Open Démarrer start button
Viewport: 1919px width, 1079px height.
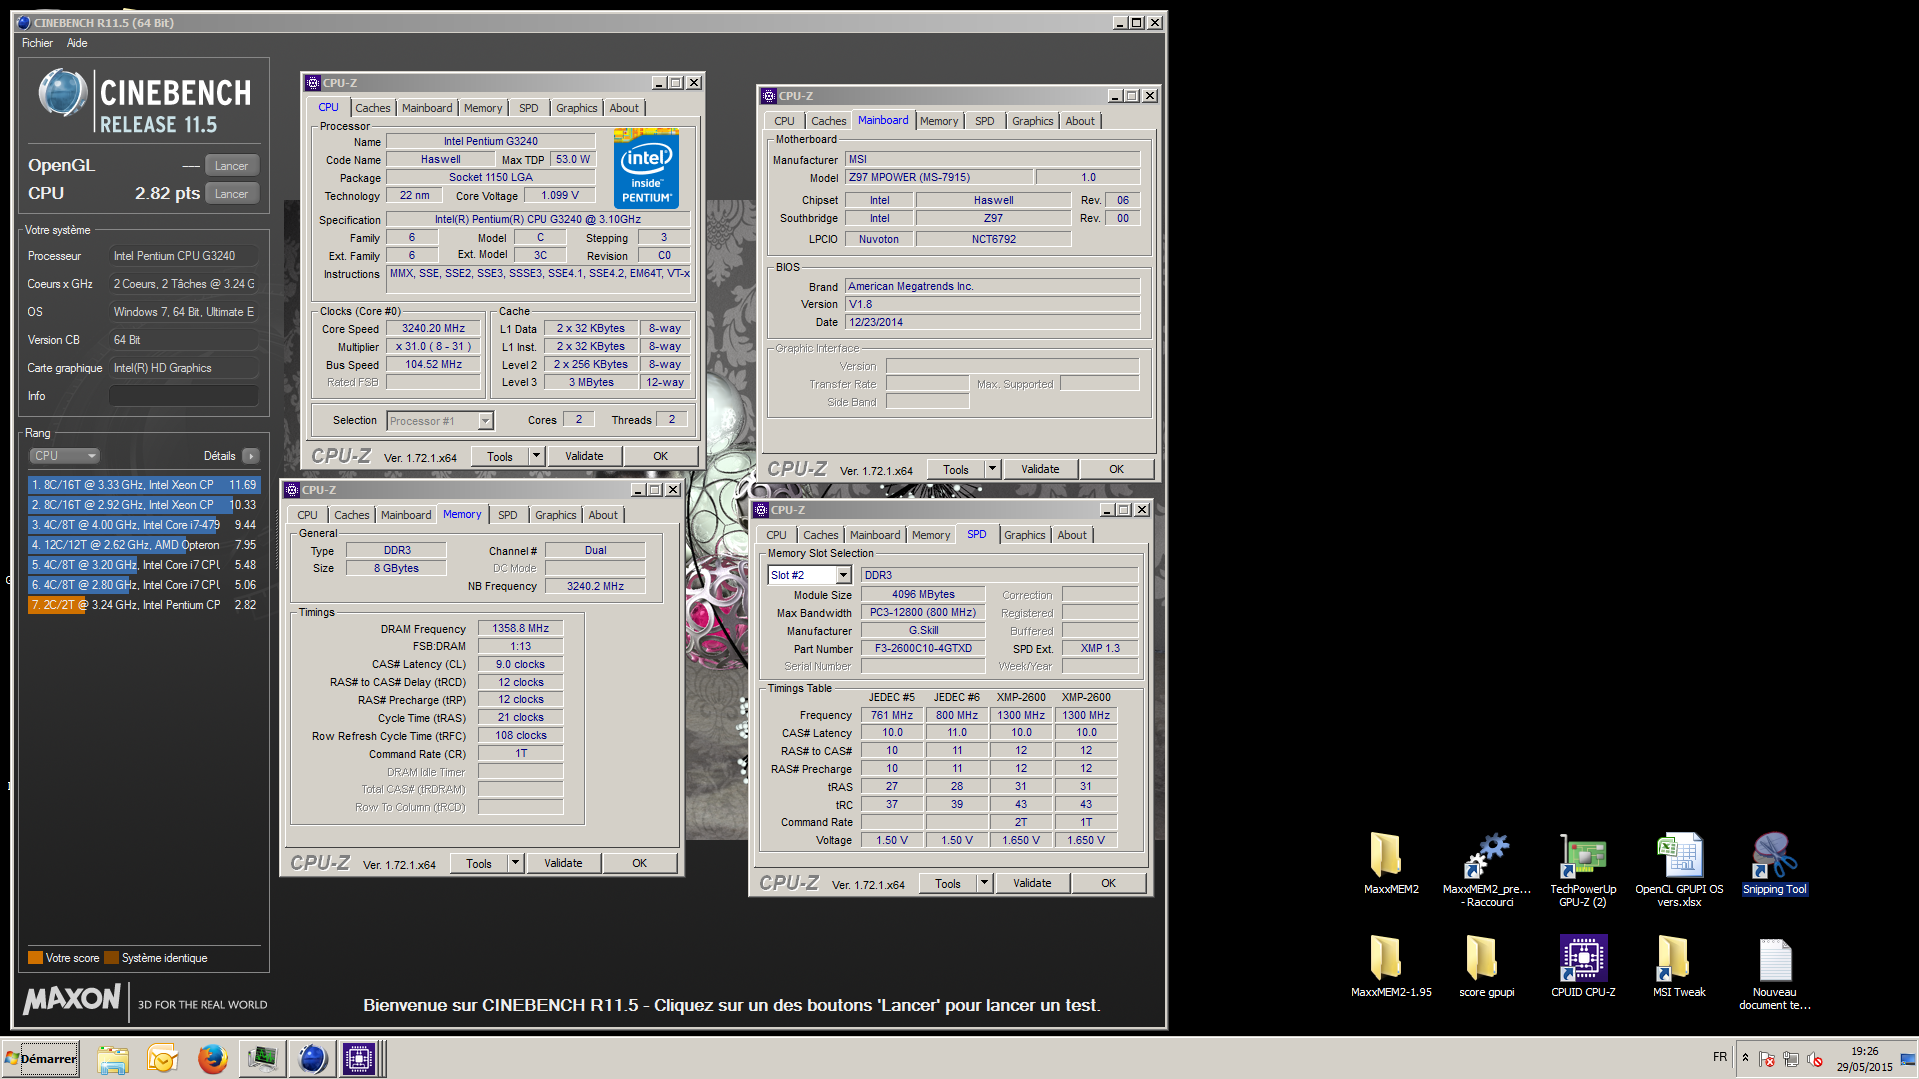point(41,1059)
